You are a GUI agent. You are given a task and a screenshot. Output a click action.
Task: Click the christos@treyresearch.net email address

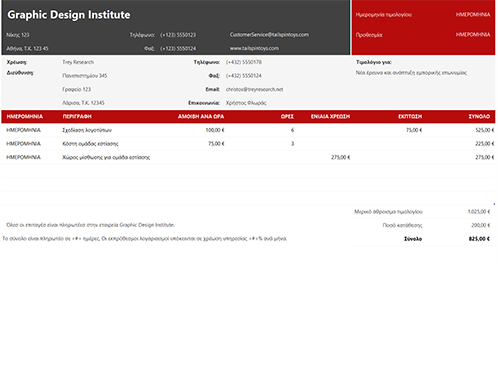tap(254, 89)
